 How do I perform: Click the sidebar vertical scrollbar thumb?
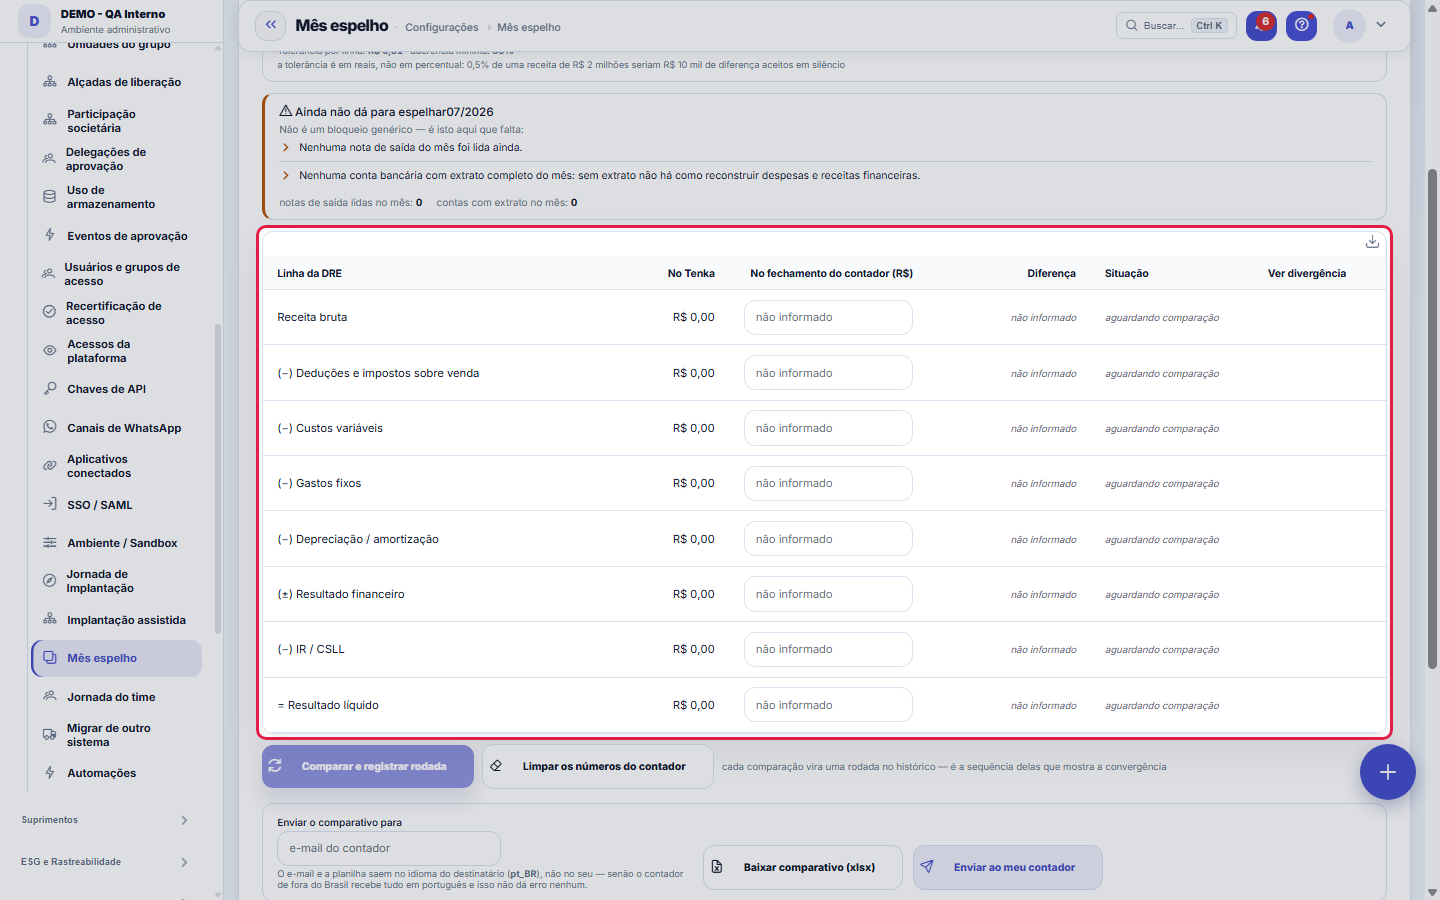point(218,478)
